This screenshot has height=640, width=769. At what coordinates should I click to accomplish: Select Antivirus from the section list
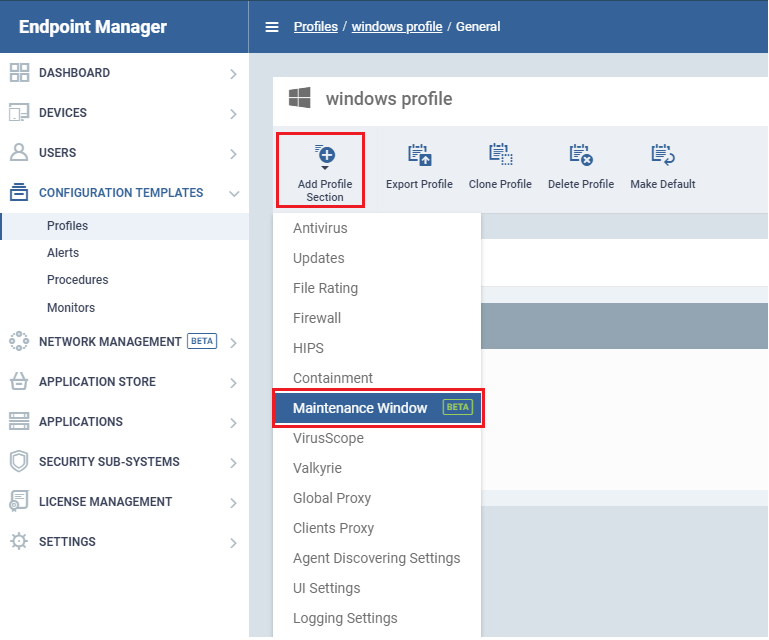377,228
